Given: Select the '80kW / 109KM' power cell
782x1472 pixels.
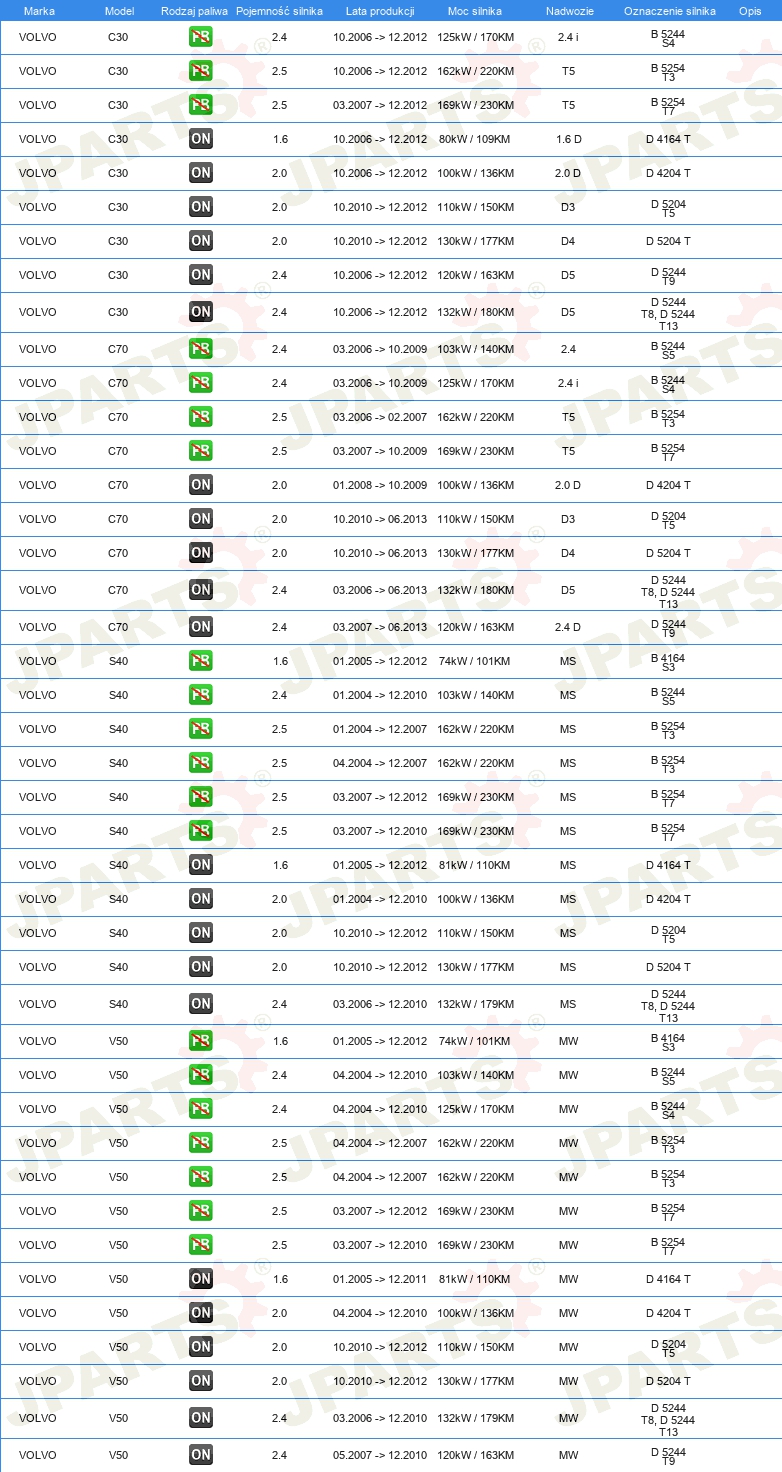Looking at the screenshot, I should click(475, 139).
